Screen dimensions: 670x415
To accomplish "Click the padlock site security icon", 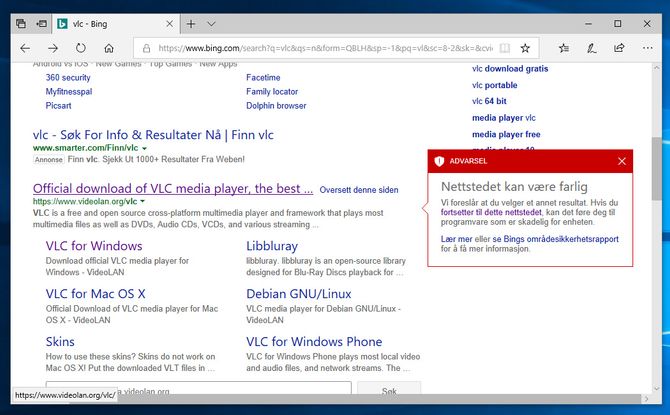I will click(147, 48).
